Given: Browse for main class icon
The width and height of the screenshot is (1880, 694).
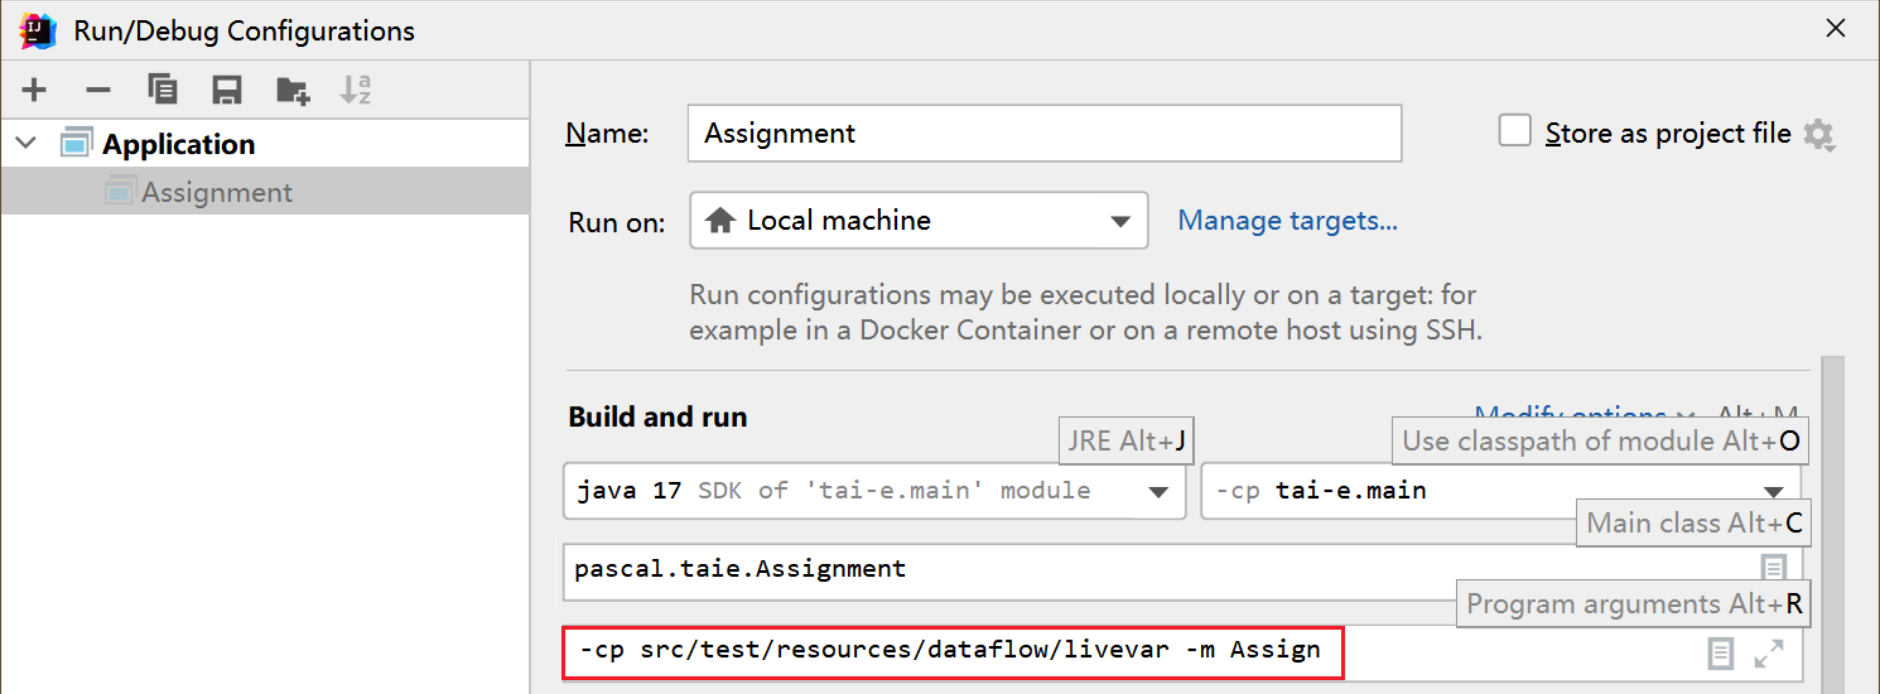Looking at the screenshot, I should click(x=1773, y=567).
